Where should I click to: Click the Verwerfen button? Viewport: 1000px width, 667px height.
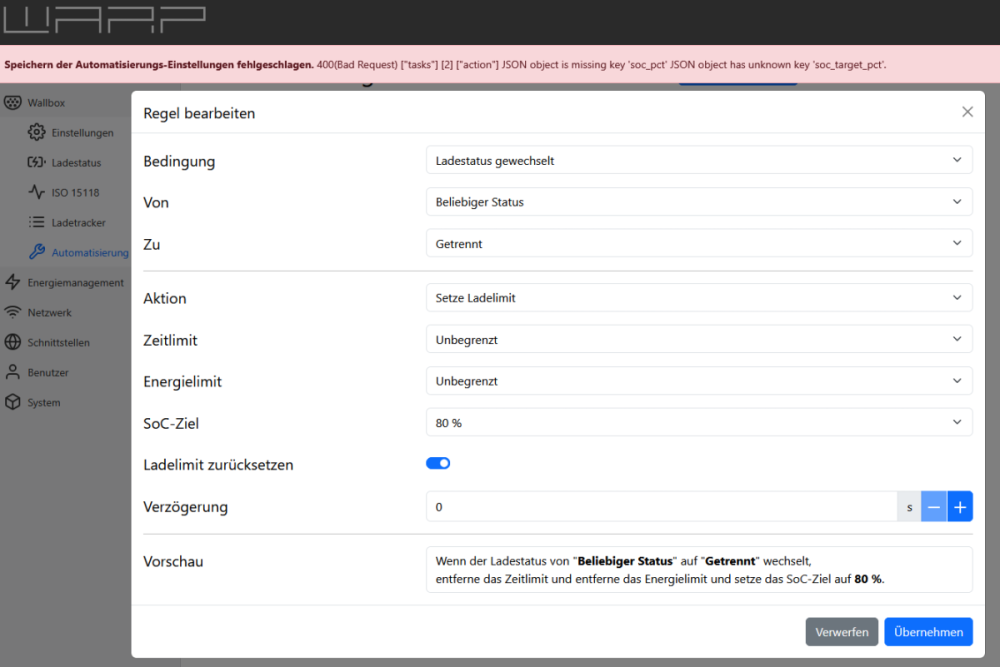841,631
